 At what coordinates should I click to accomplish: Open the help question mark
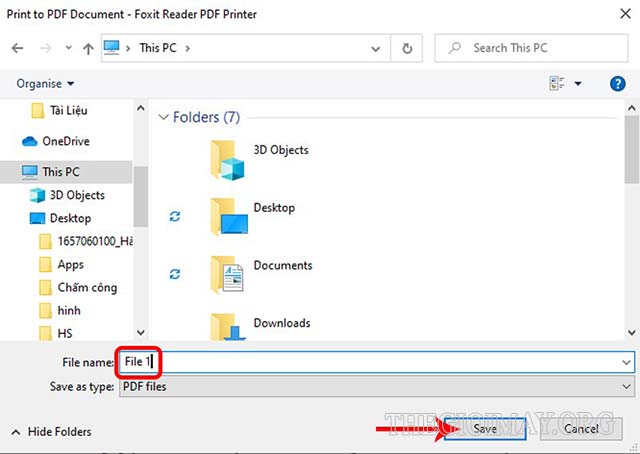[618, 84]
